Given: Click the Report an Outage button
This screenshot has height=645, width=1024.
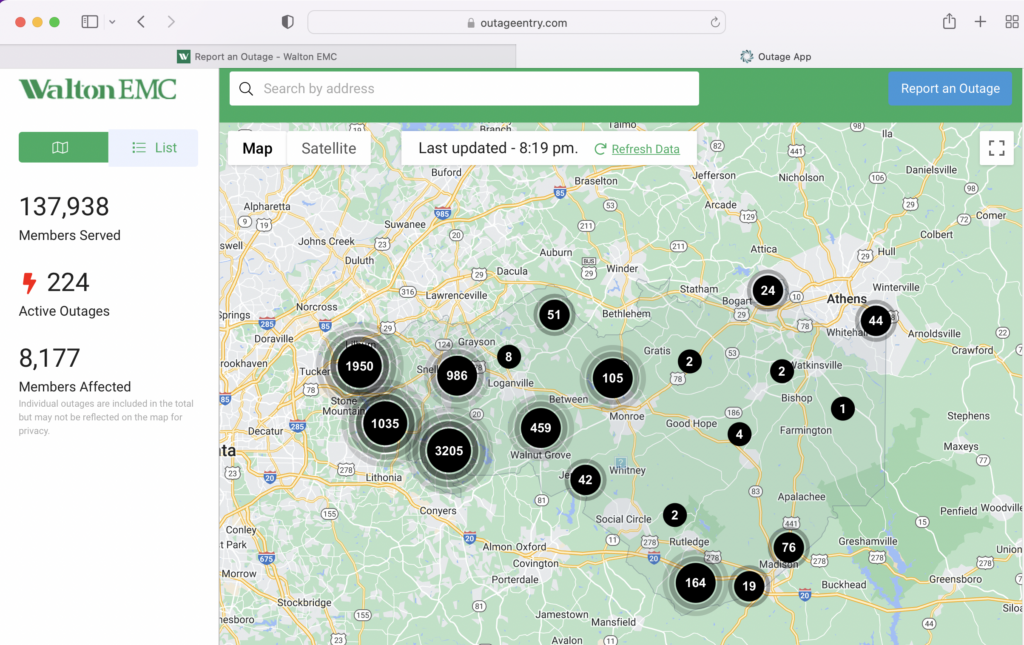Looking at the screenshot, I should point(950,88).
